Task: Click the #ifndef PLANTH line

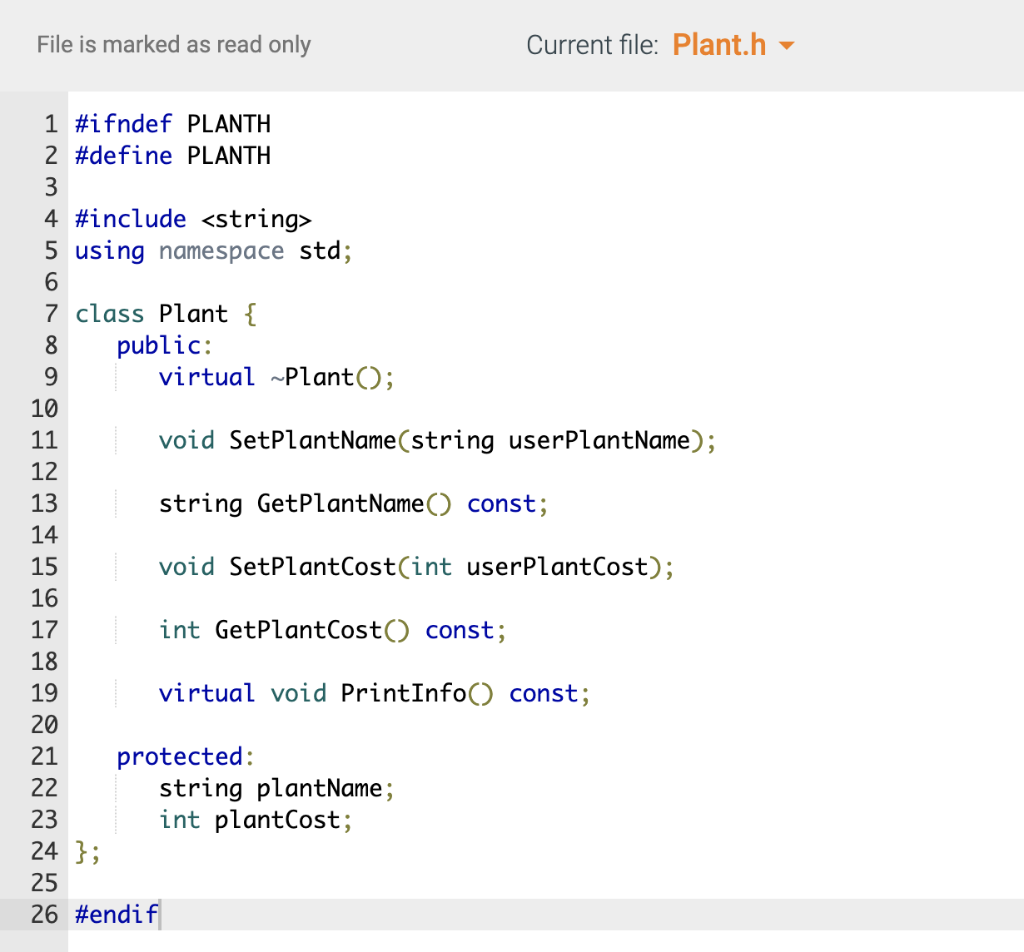Action: click(x=172, y=124)
